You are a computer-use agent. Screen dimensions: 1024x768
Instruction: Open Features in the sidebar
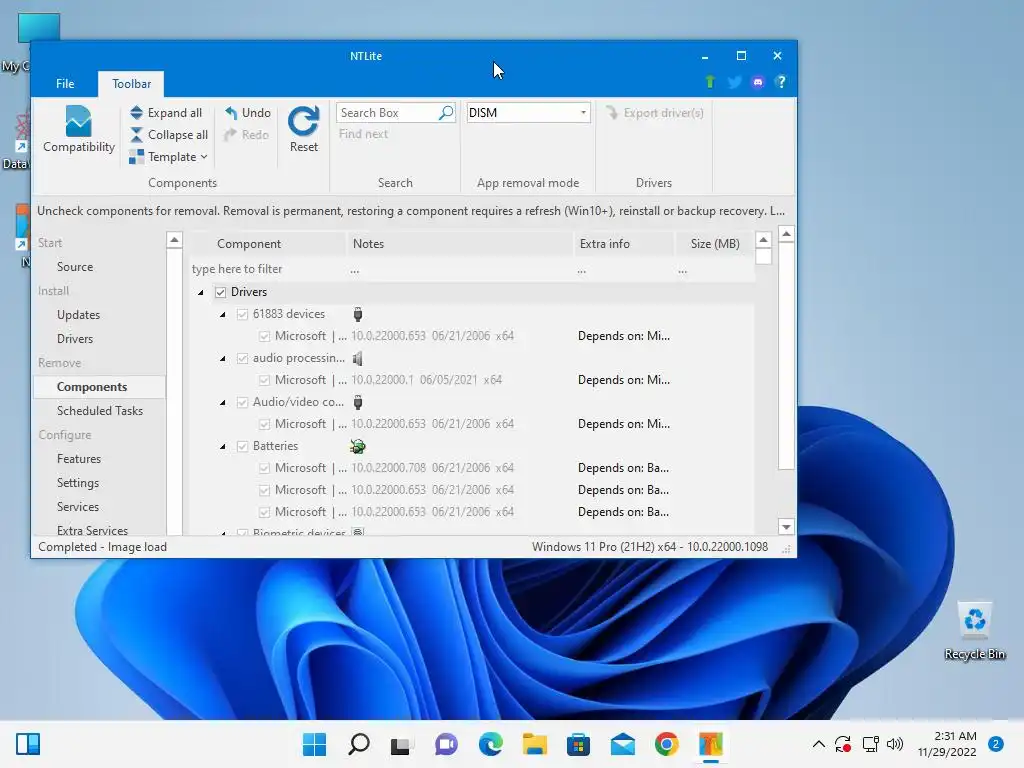pyautogui.click(x=79, y=458)
